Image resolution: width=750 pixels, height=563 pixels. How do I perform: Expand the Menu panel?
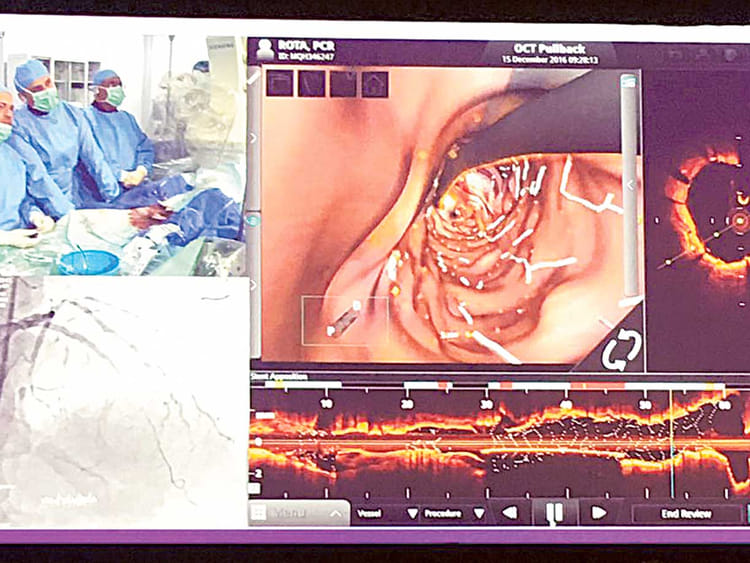click(299, 513)
